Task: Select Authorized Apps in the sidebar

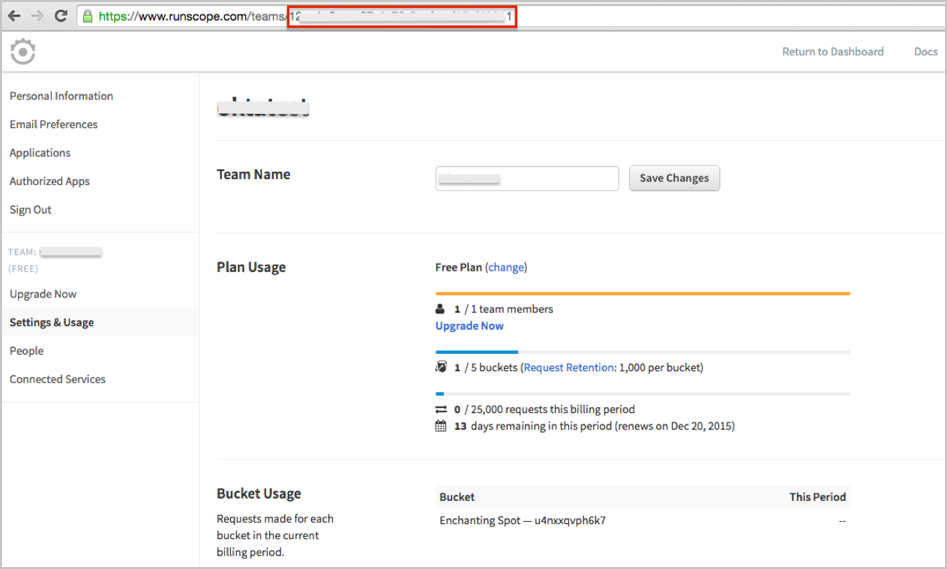Action: pos(49,182)
